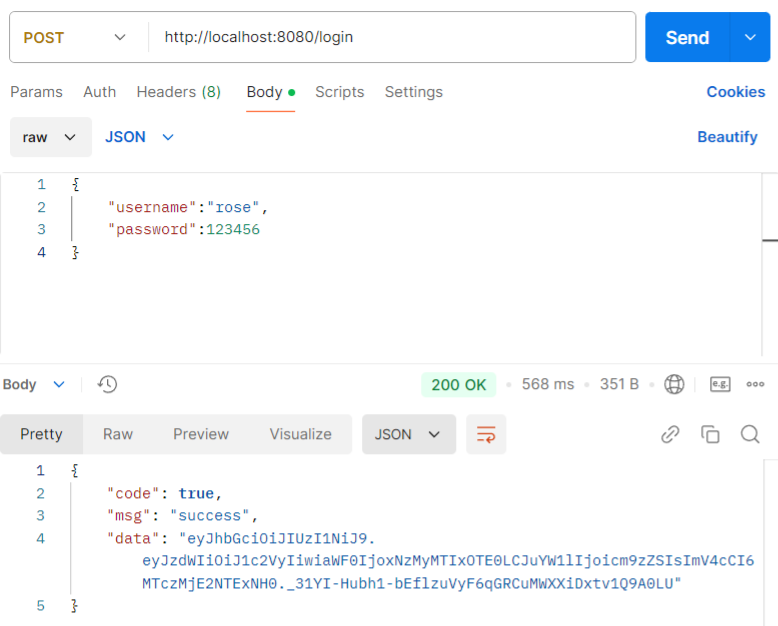This screenshot has height=626, width=778.
Task: Click the "msg" key in response
Action: click(x=129, y=516)
